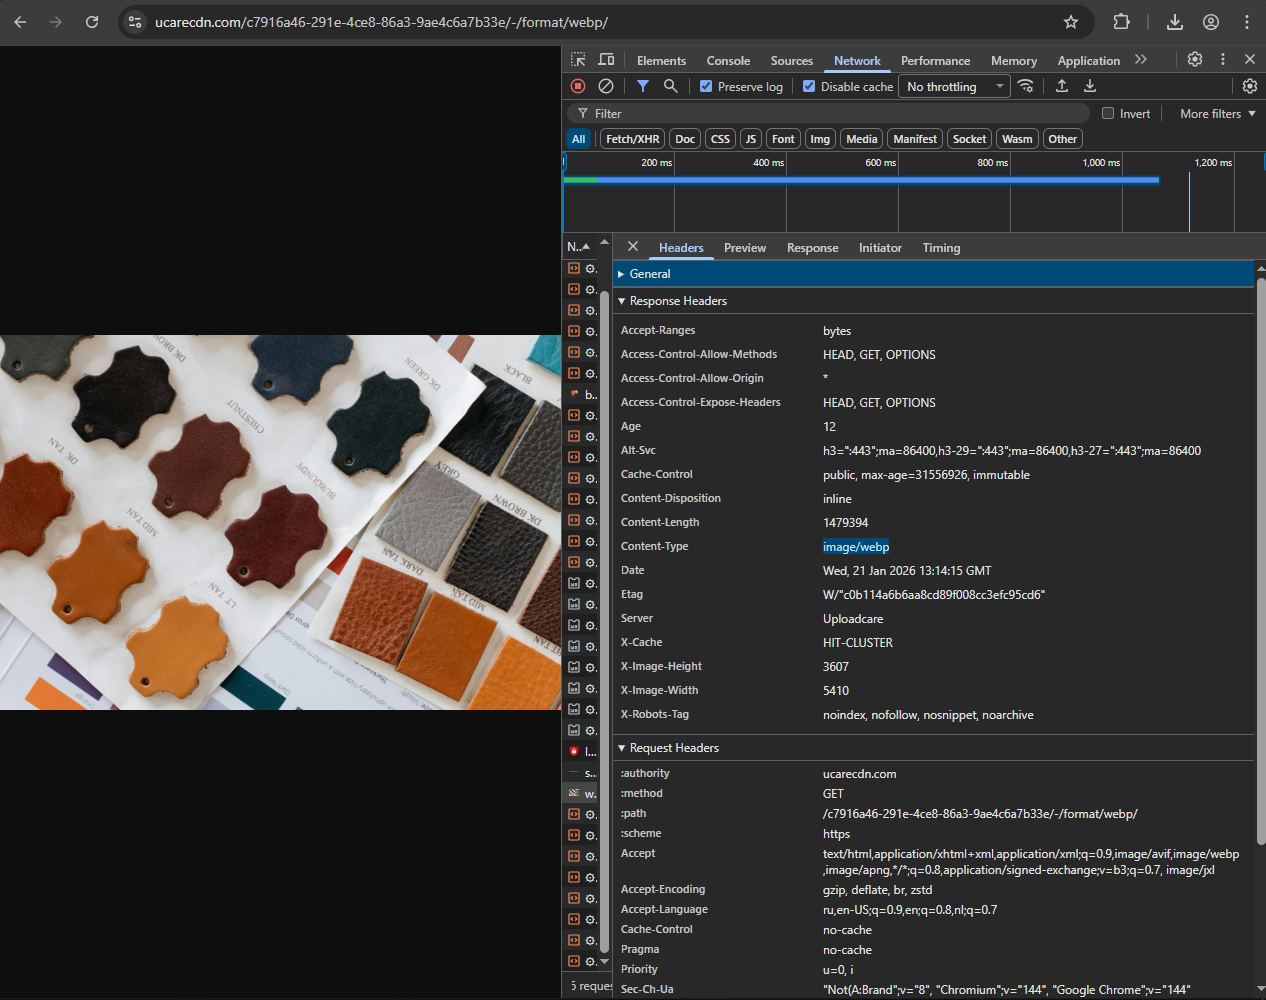Filter requests by Fetch/XHR type
The image size is (1266, 1000).
point(632,139)
